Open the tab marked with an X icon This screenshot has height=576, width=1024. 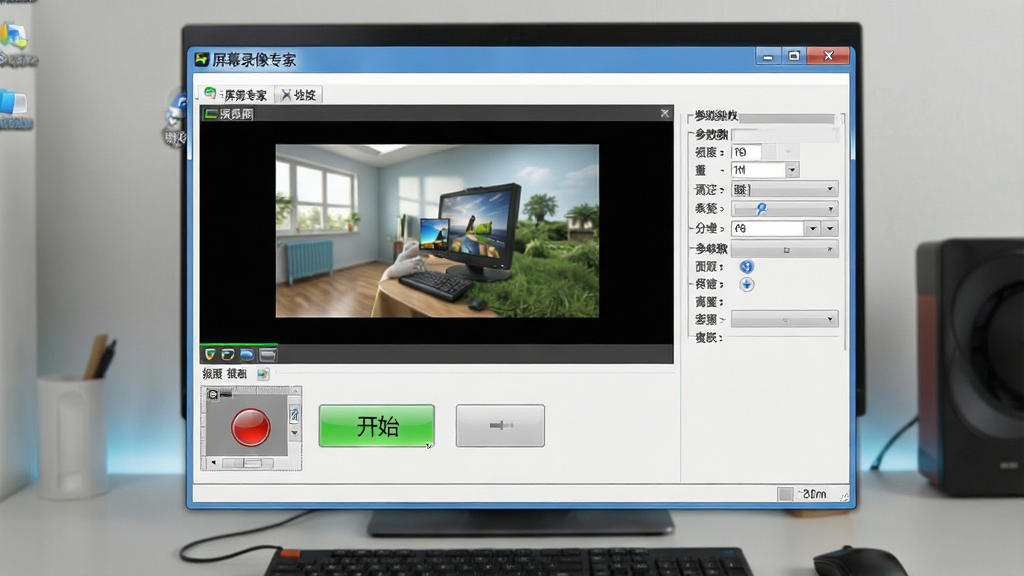298,95
